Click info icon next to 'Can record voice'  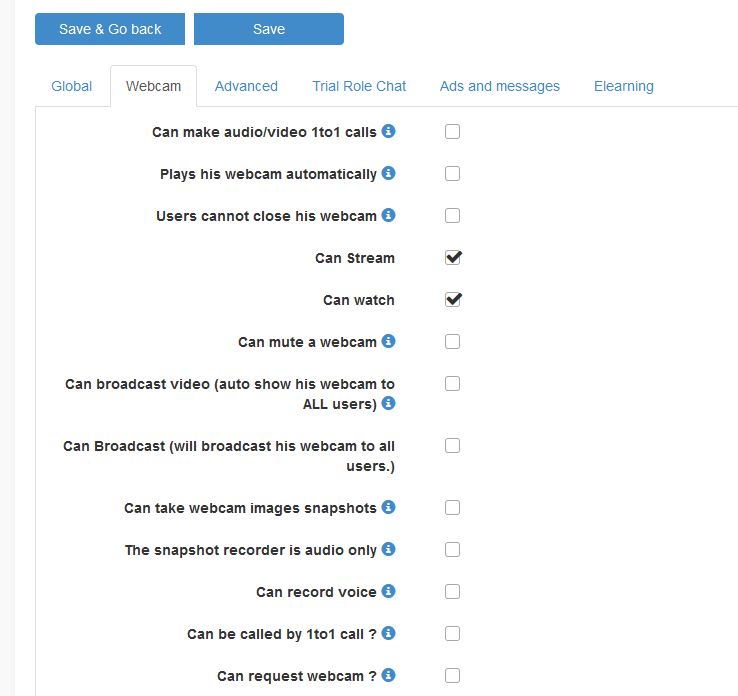[x=389, y=591]
